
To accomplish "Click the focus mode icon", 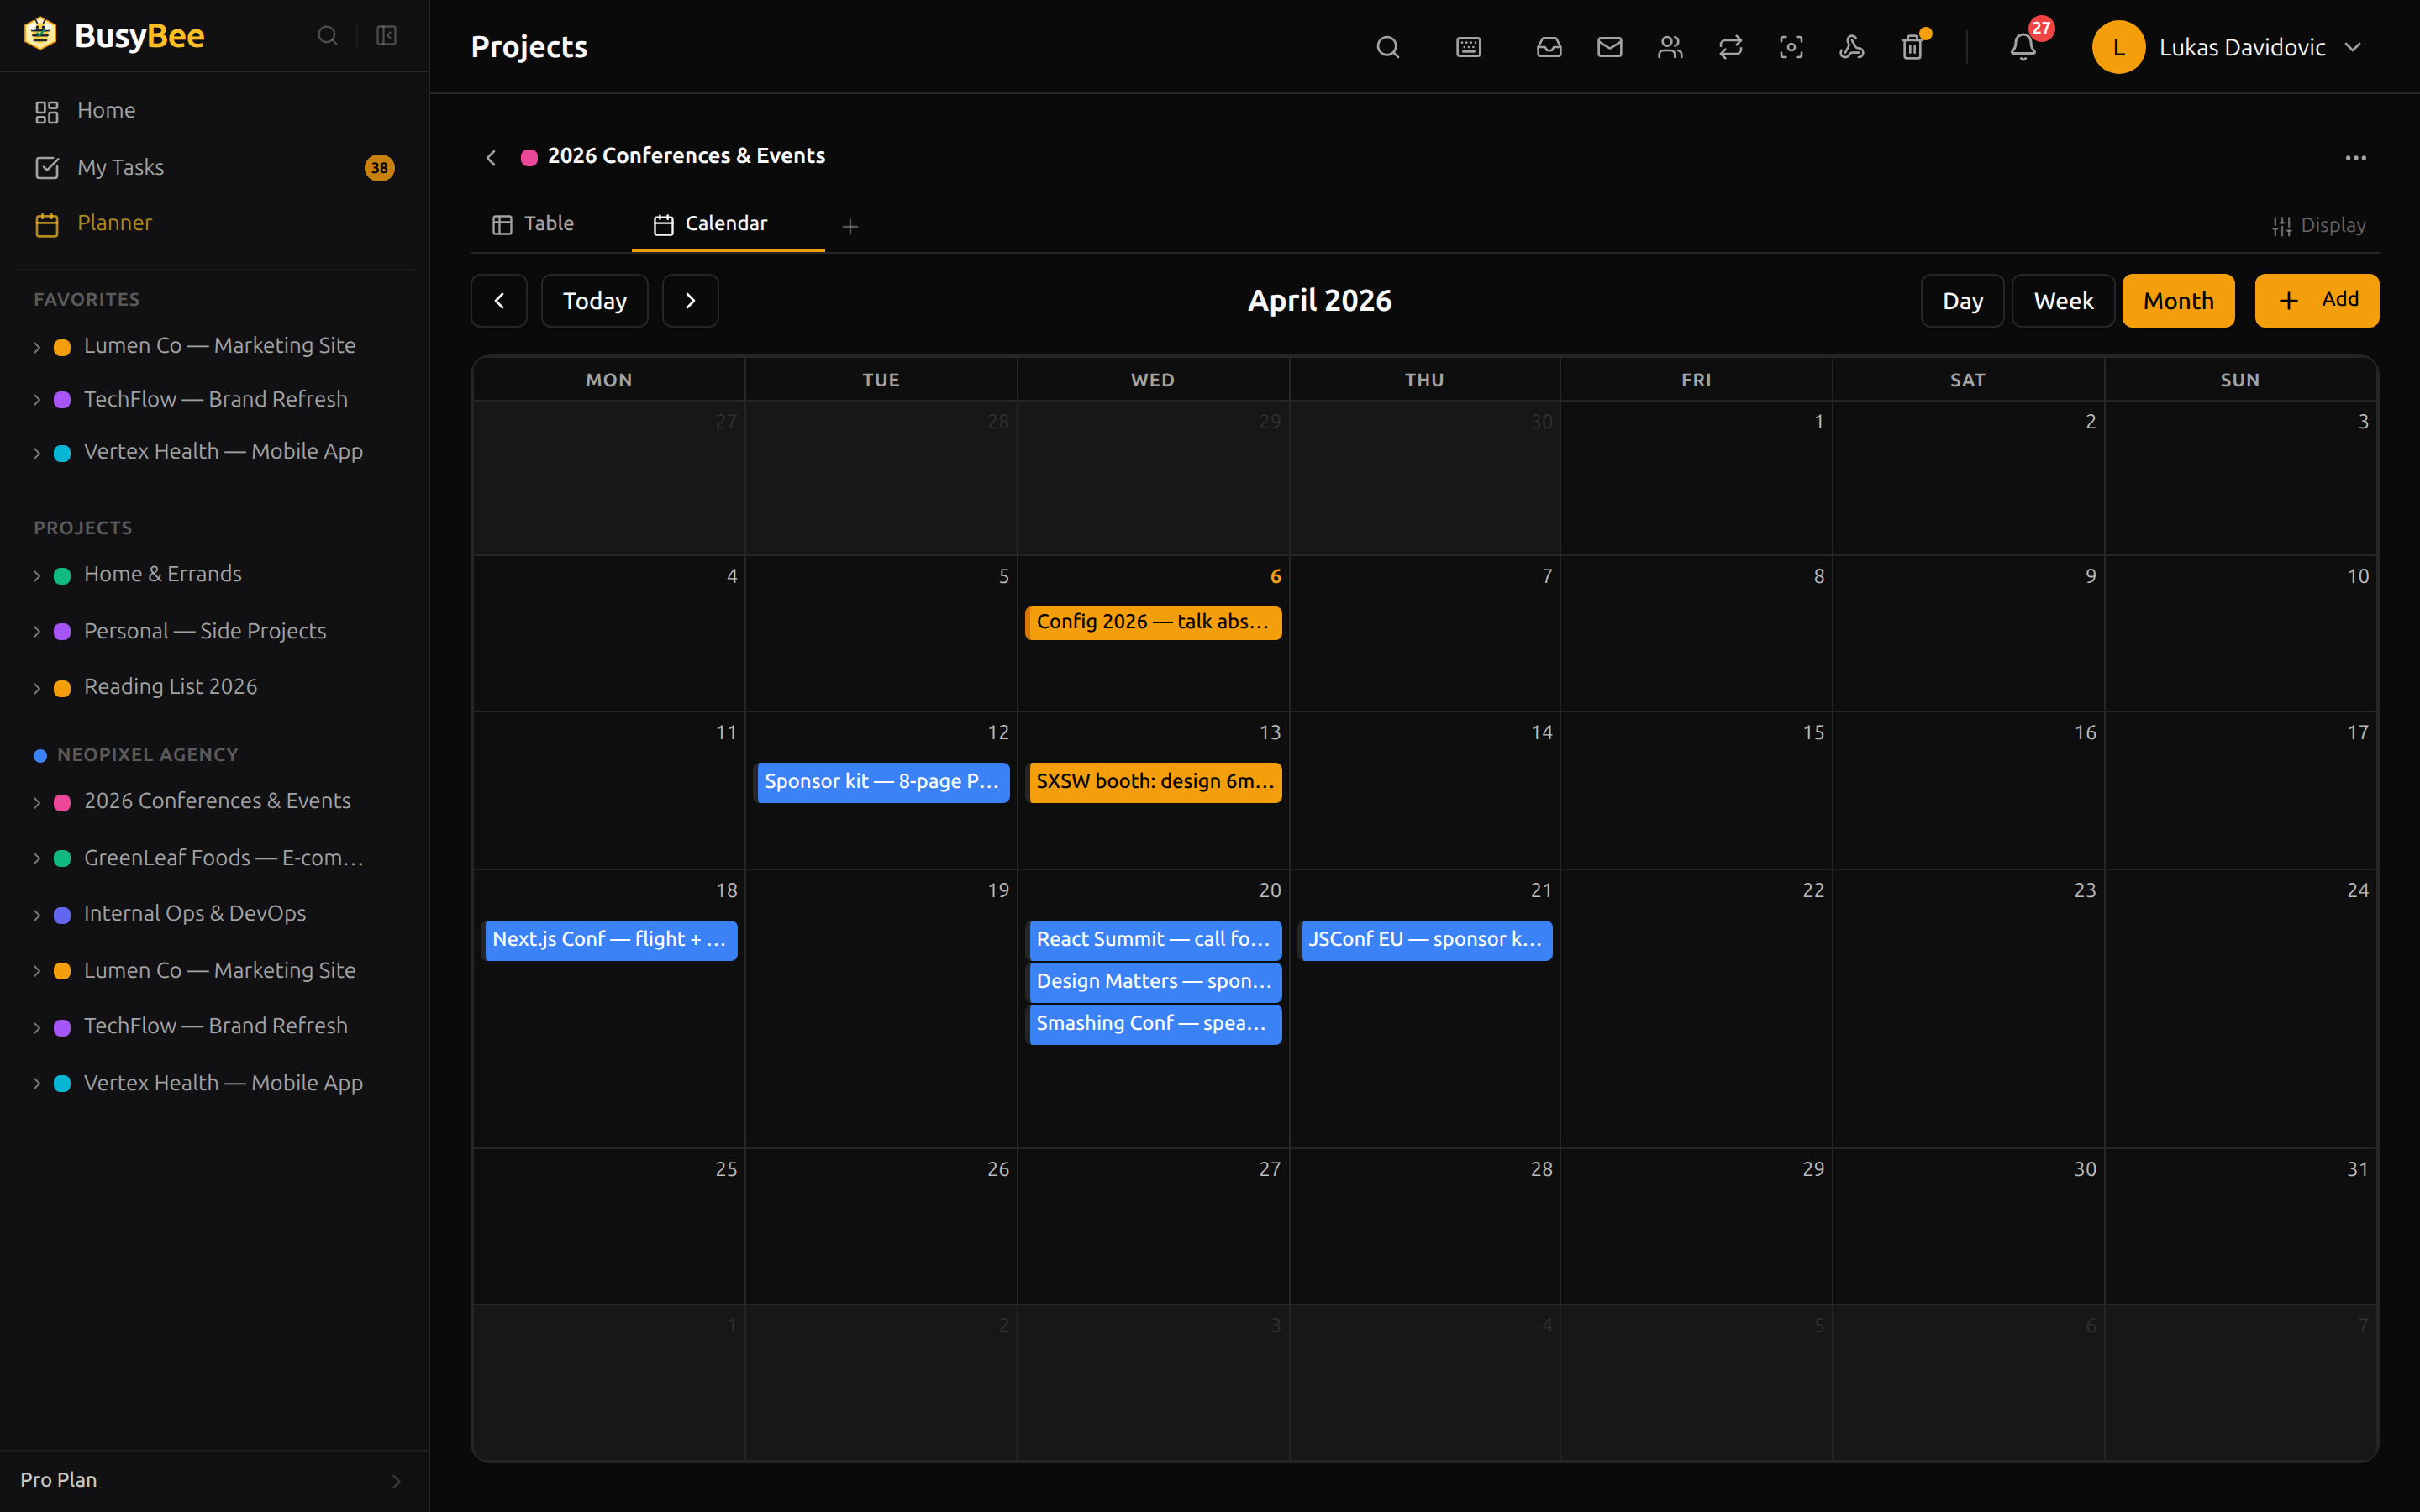I will 1791,47.
